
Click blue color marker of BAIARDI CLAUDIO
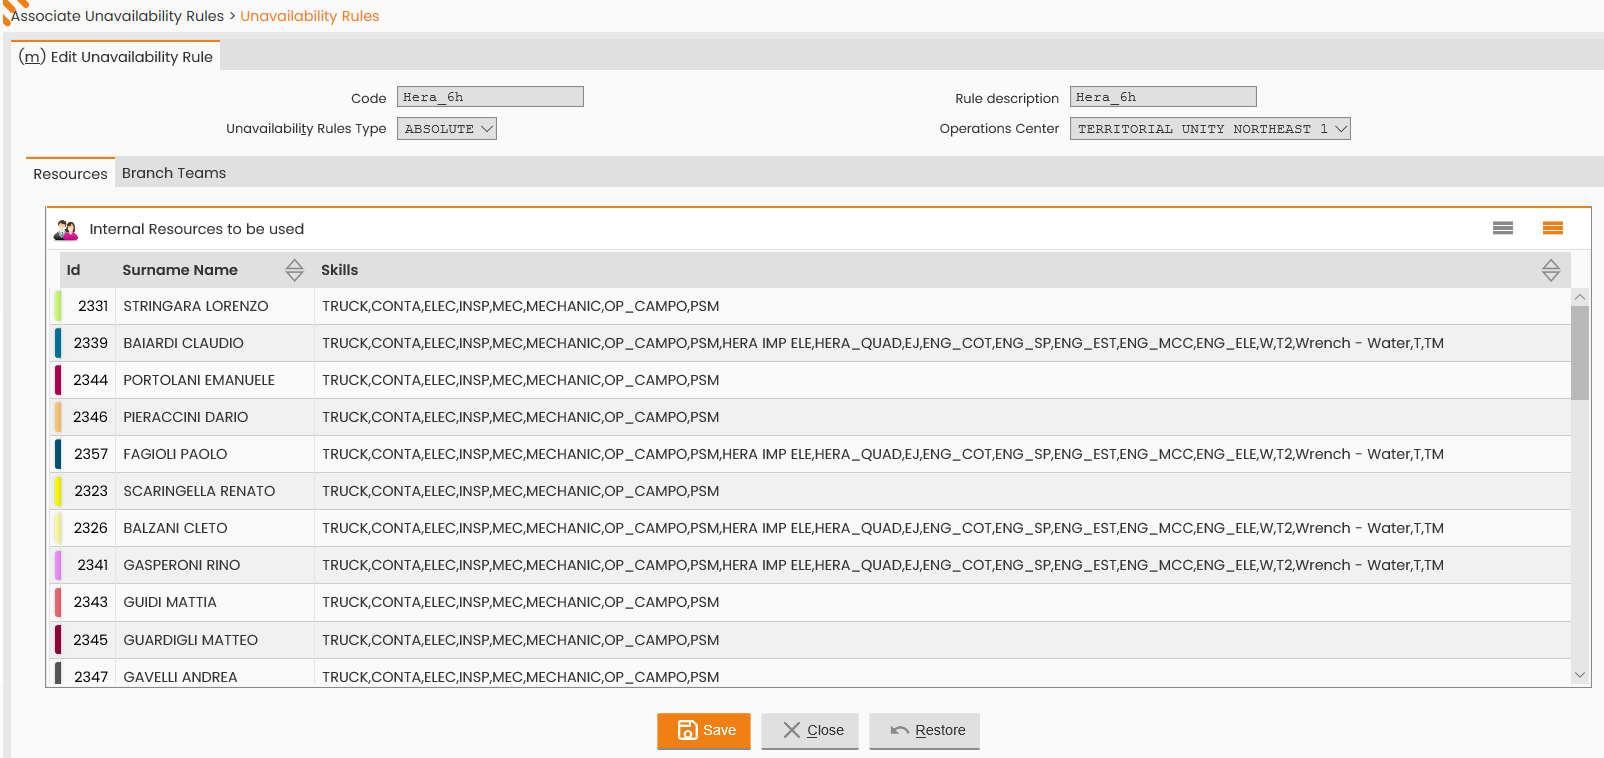[x=58, y=343]
